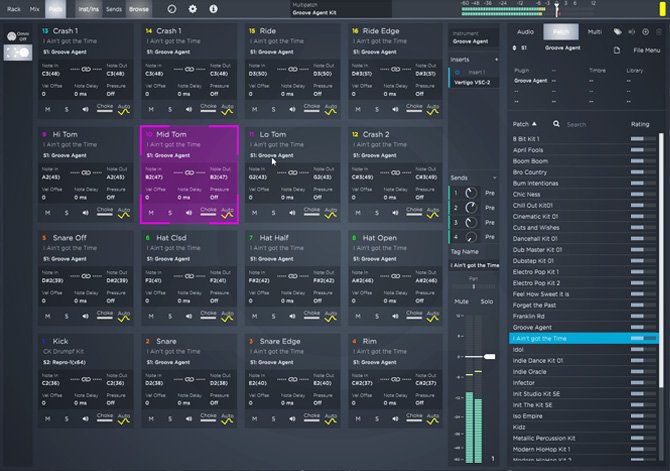This screenshot has height=471, width=670.
Task: Select the Groove Agent patch in list
Action: 534,327
